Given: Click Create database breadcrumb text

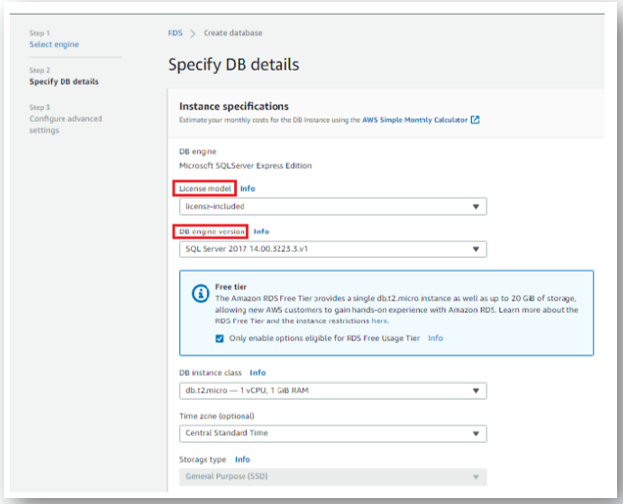Looking at the screenshot, I should pos(233,33).
